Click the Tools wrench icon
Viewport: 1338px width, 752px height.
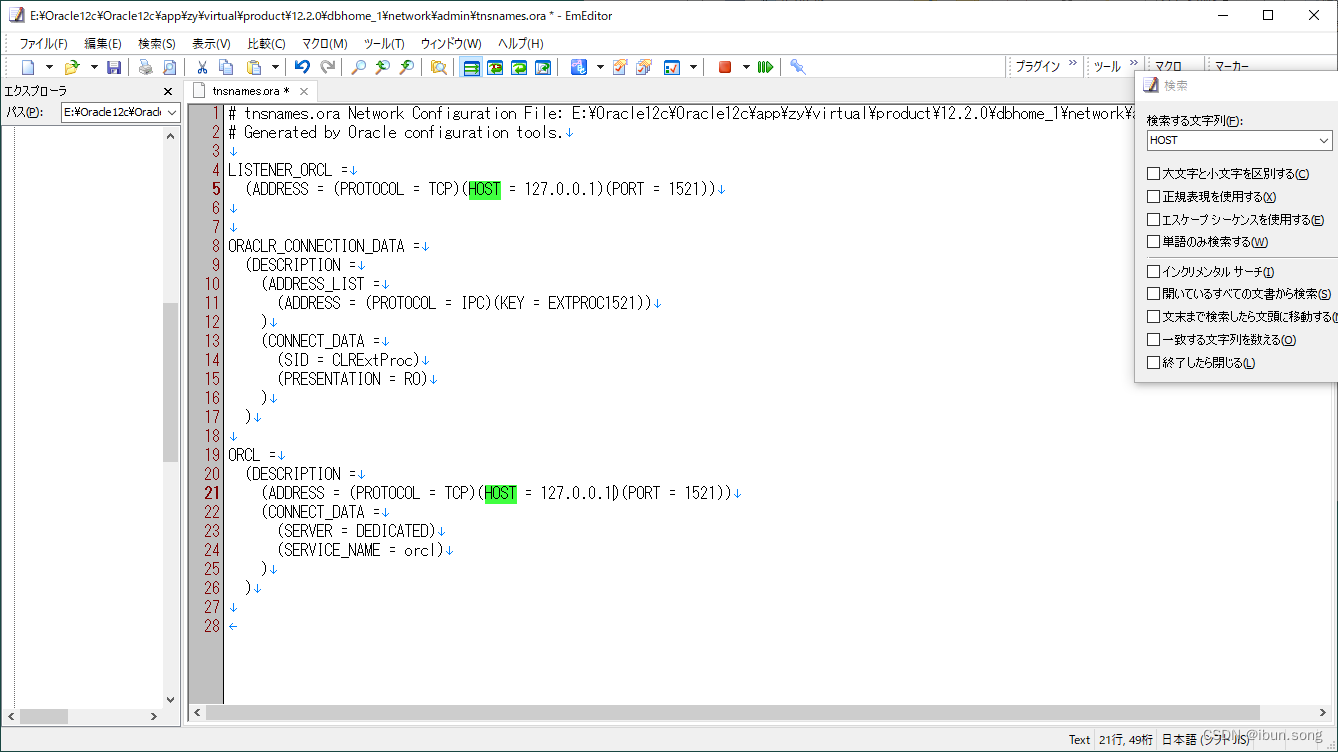(797, 67)
